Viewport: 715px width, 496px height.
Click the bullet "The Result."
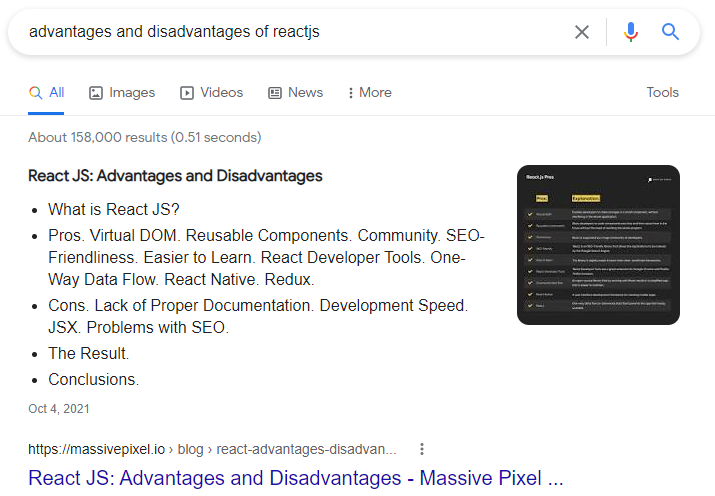[89, 354]
